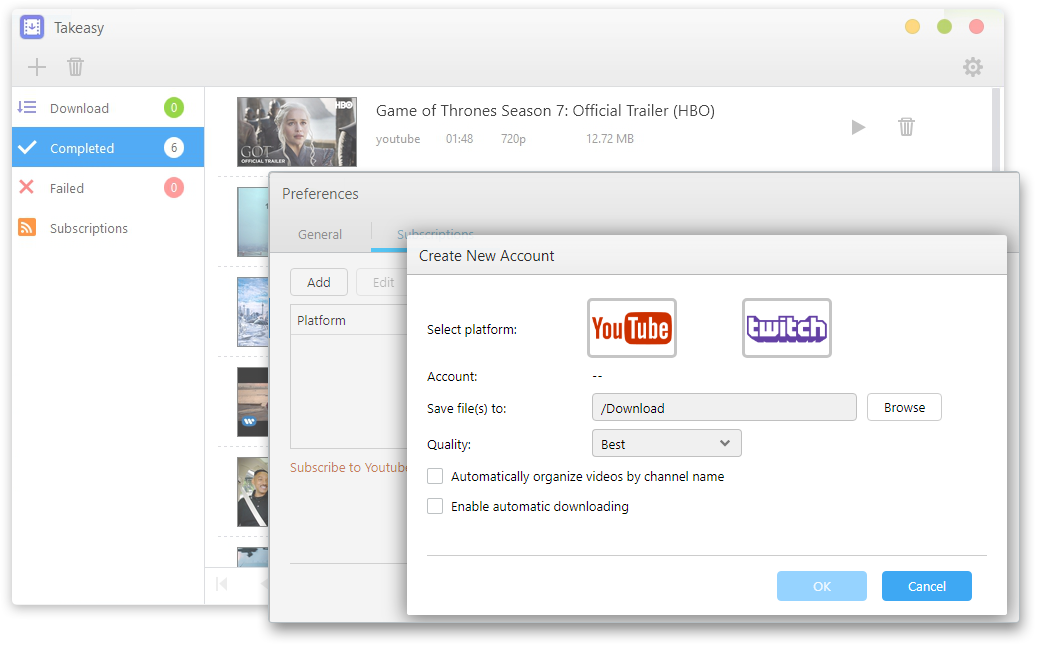Add a new download with plus icon
The height and width of the screenshot is (651, 1044).
37,67
